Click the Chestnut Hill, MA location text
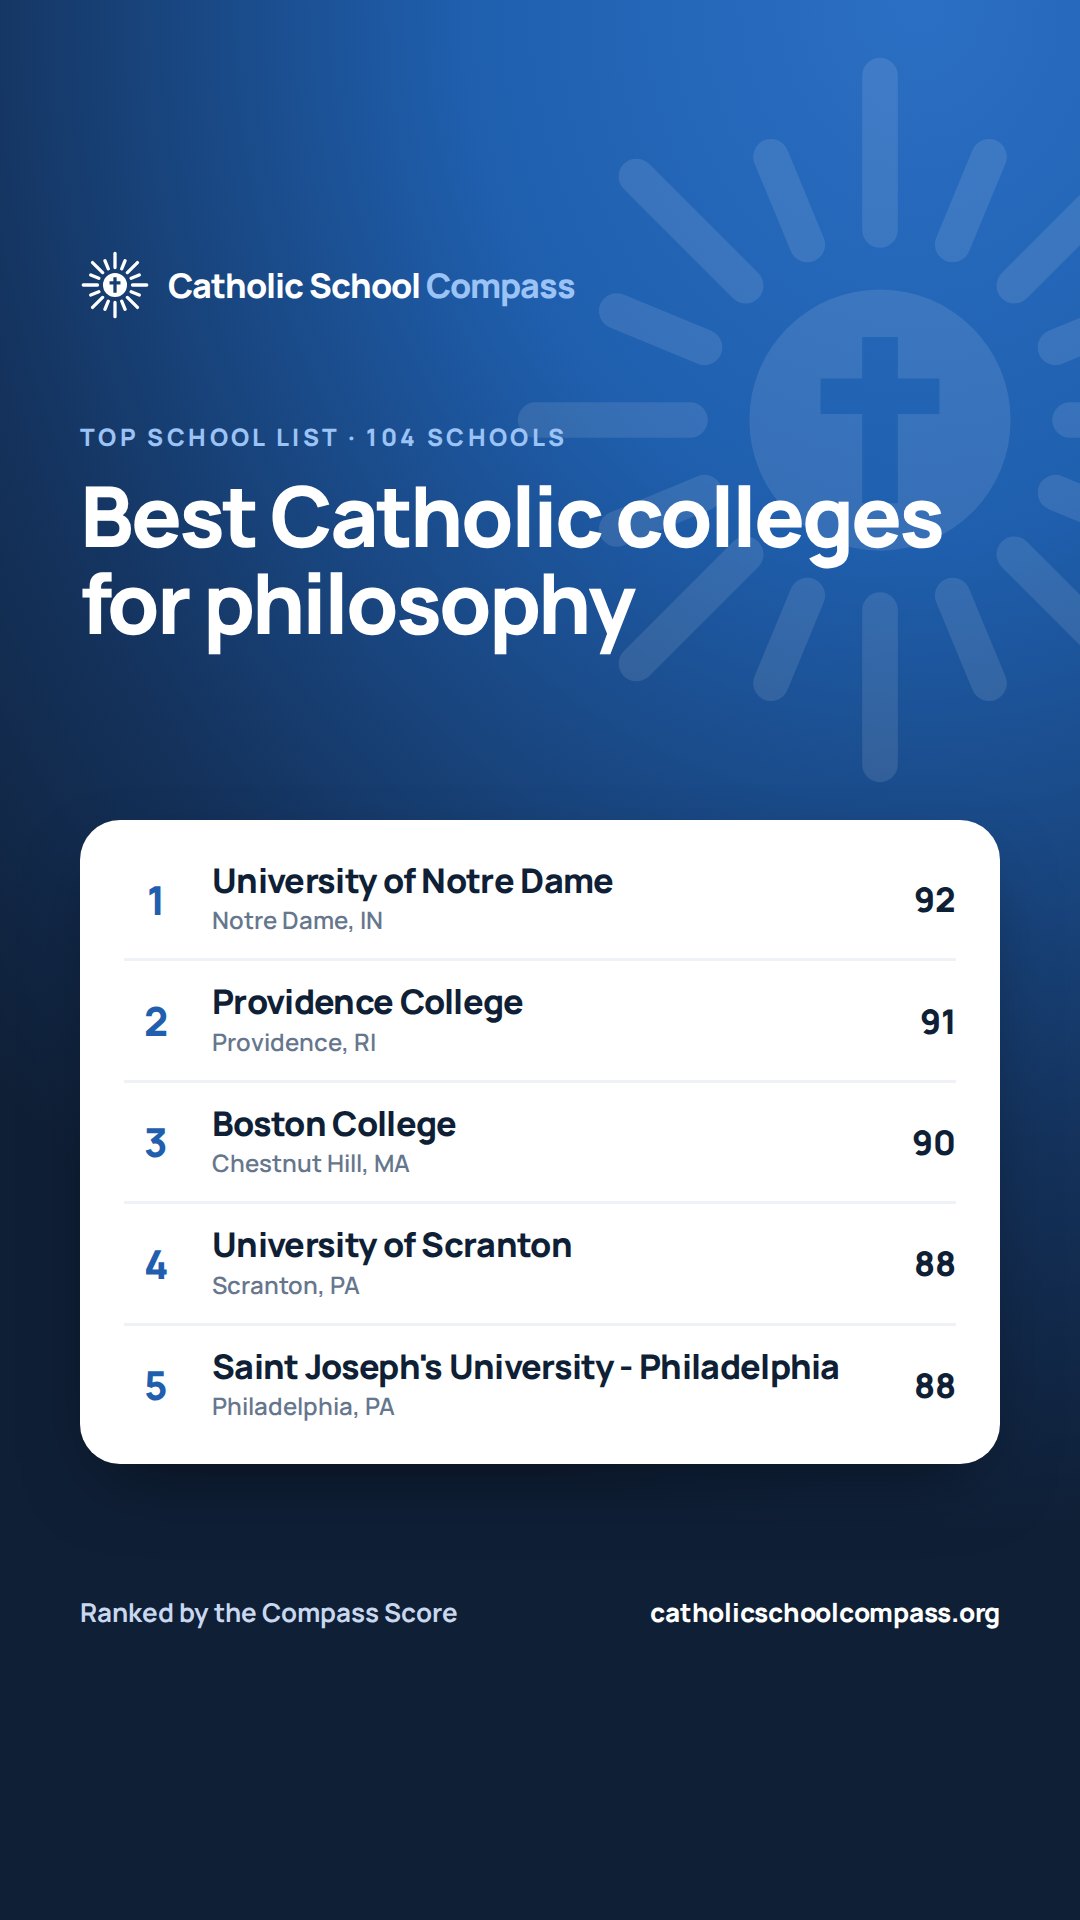Image resolution: width=1080 pixels, height=1920 pixels. click(311, 1164)
